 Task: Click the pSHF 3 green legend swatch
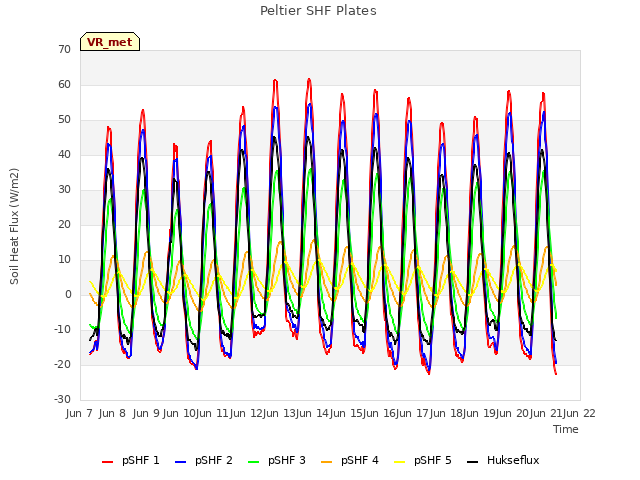pyautogui.click(x=253, y=462)
